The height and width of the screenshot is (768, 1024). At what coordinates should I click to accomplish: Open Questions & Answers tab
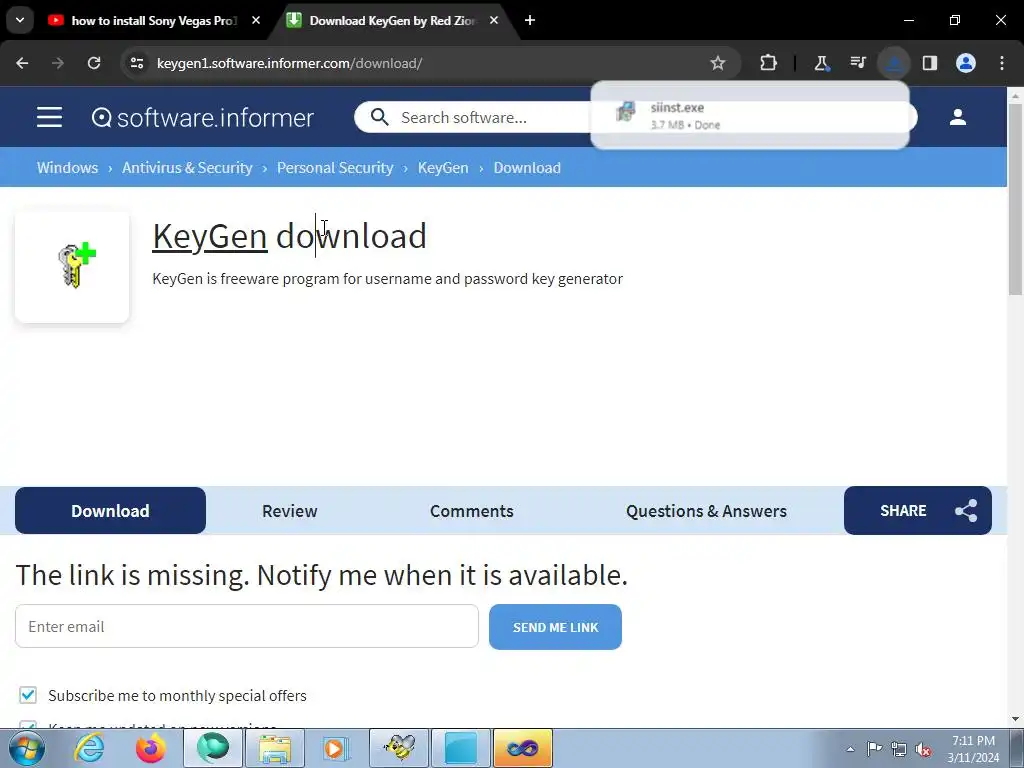[706, 511]
